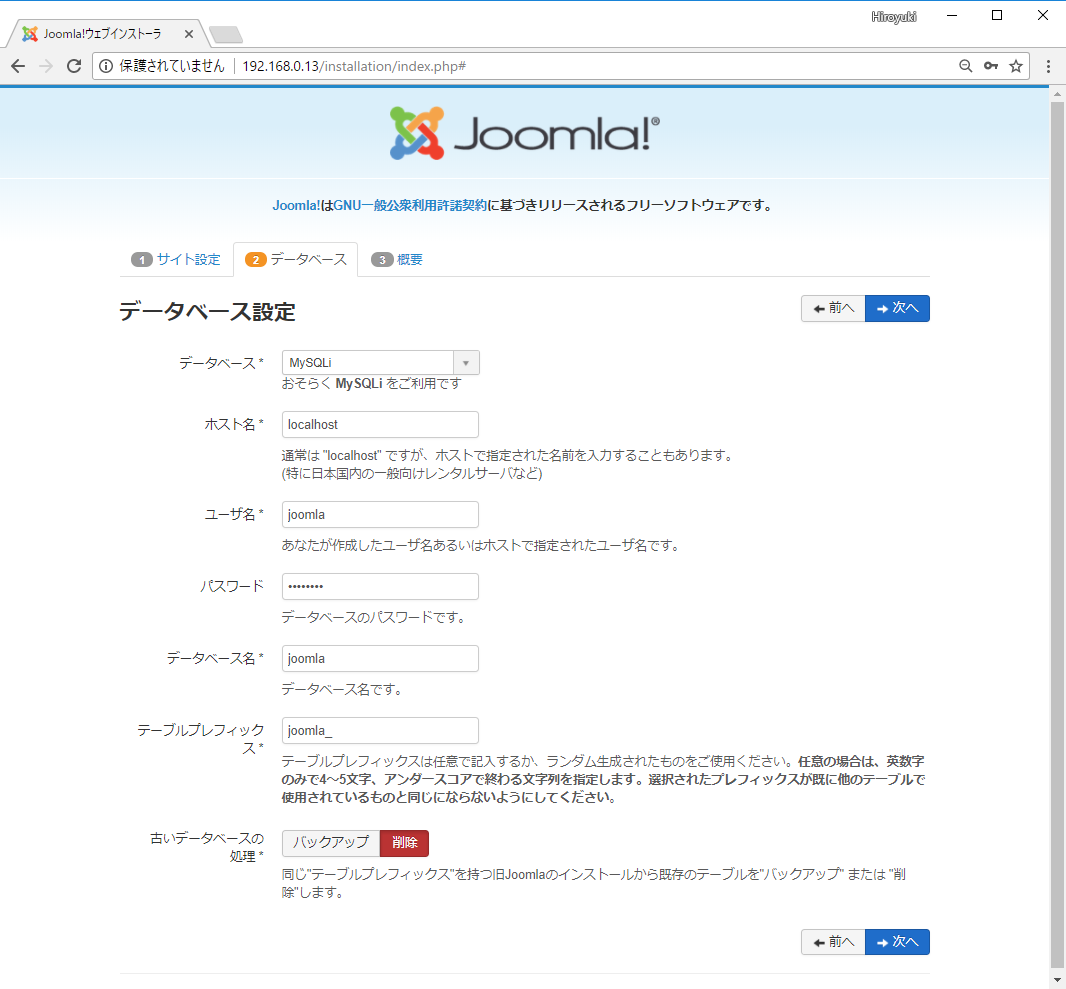
Task: Go back using browser back arrow
Action: (18, 66)
